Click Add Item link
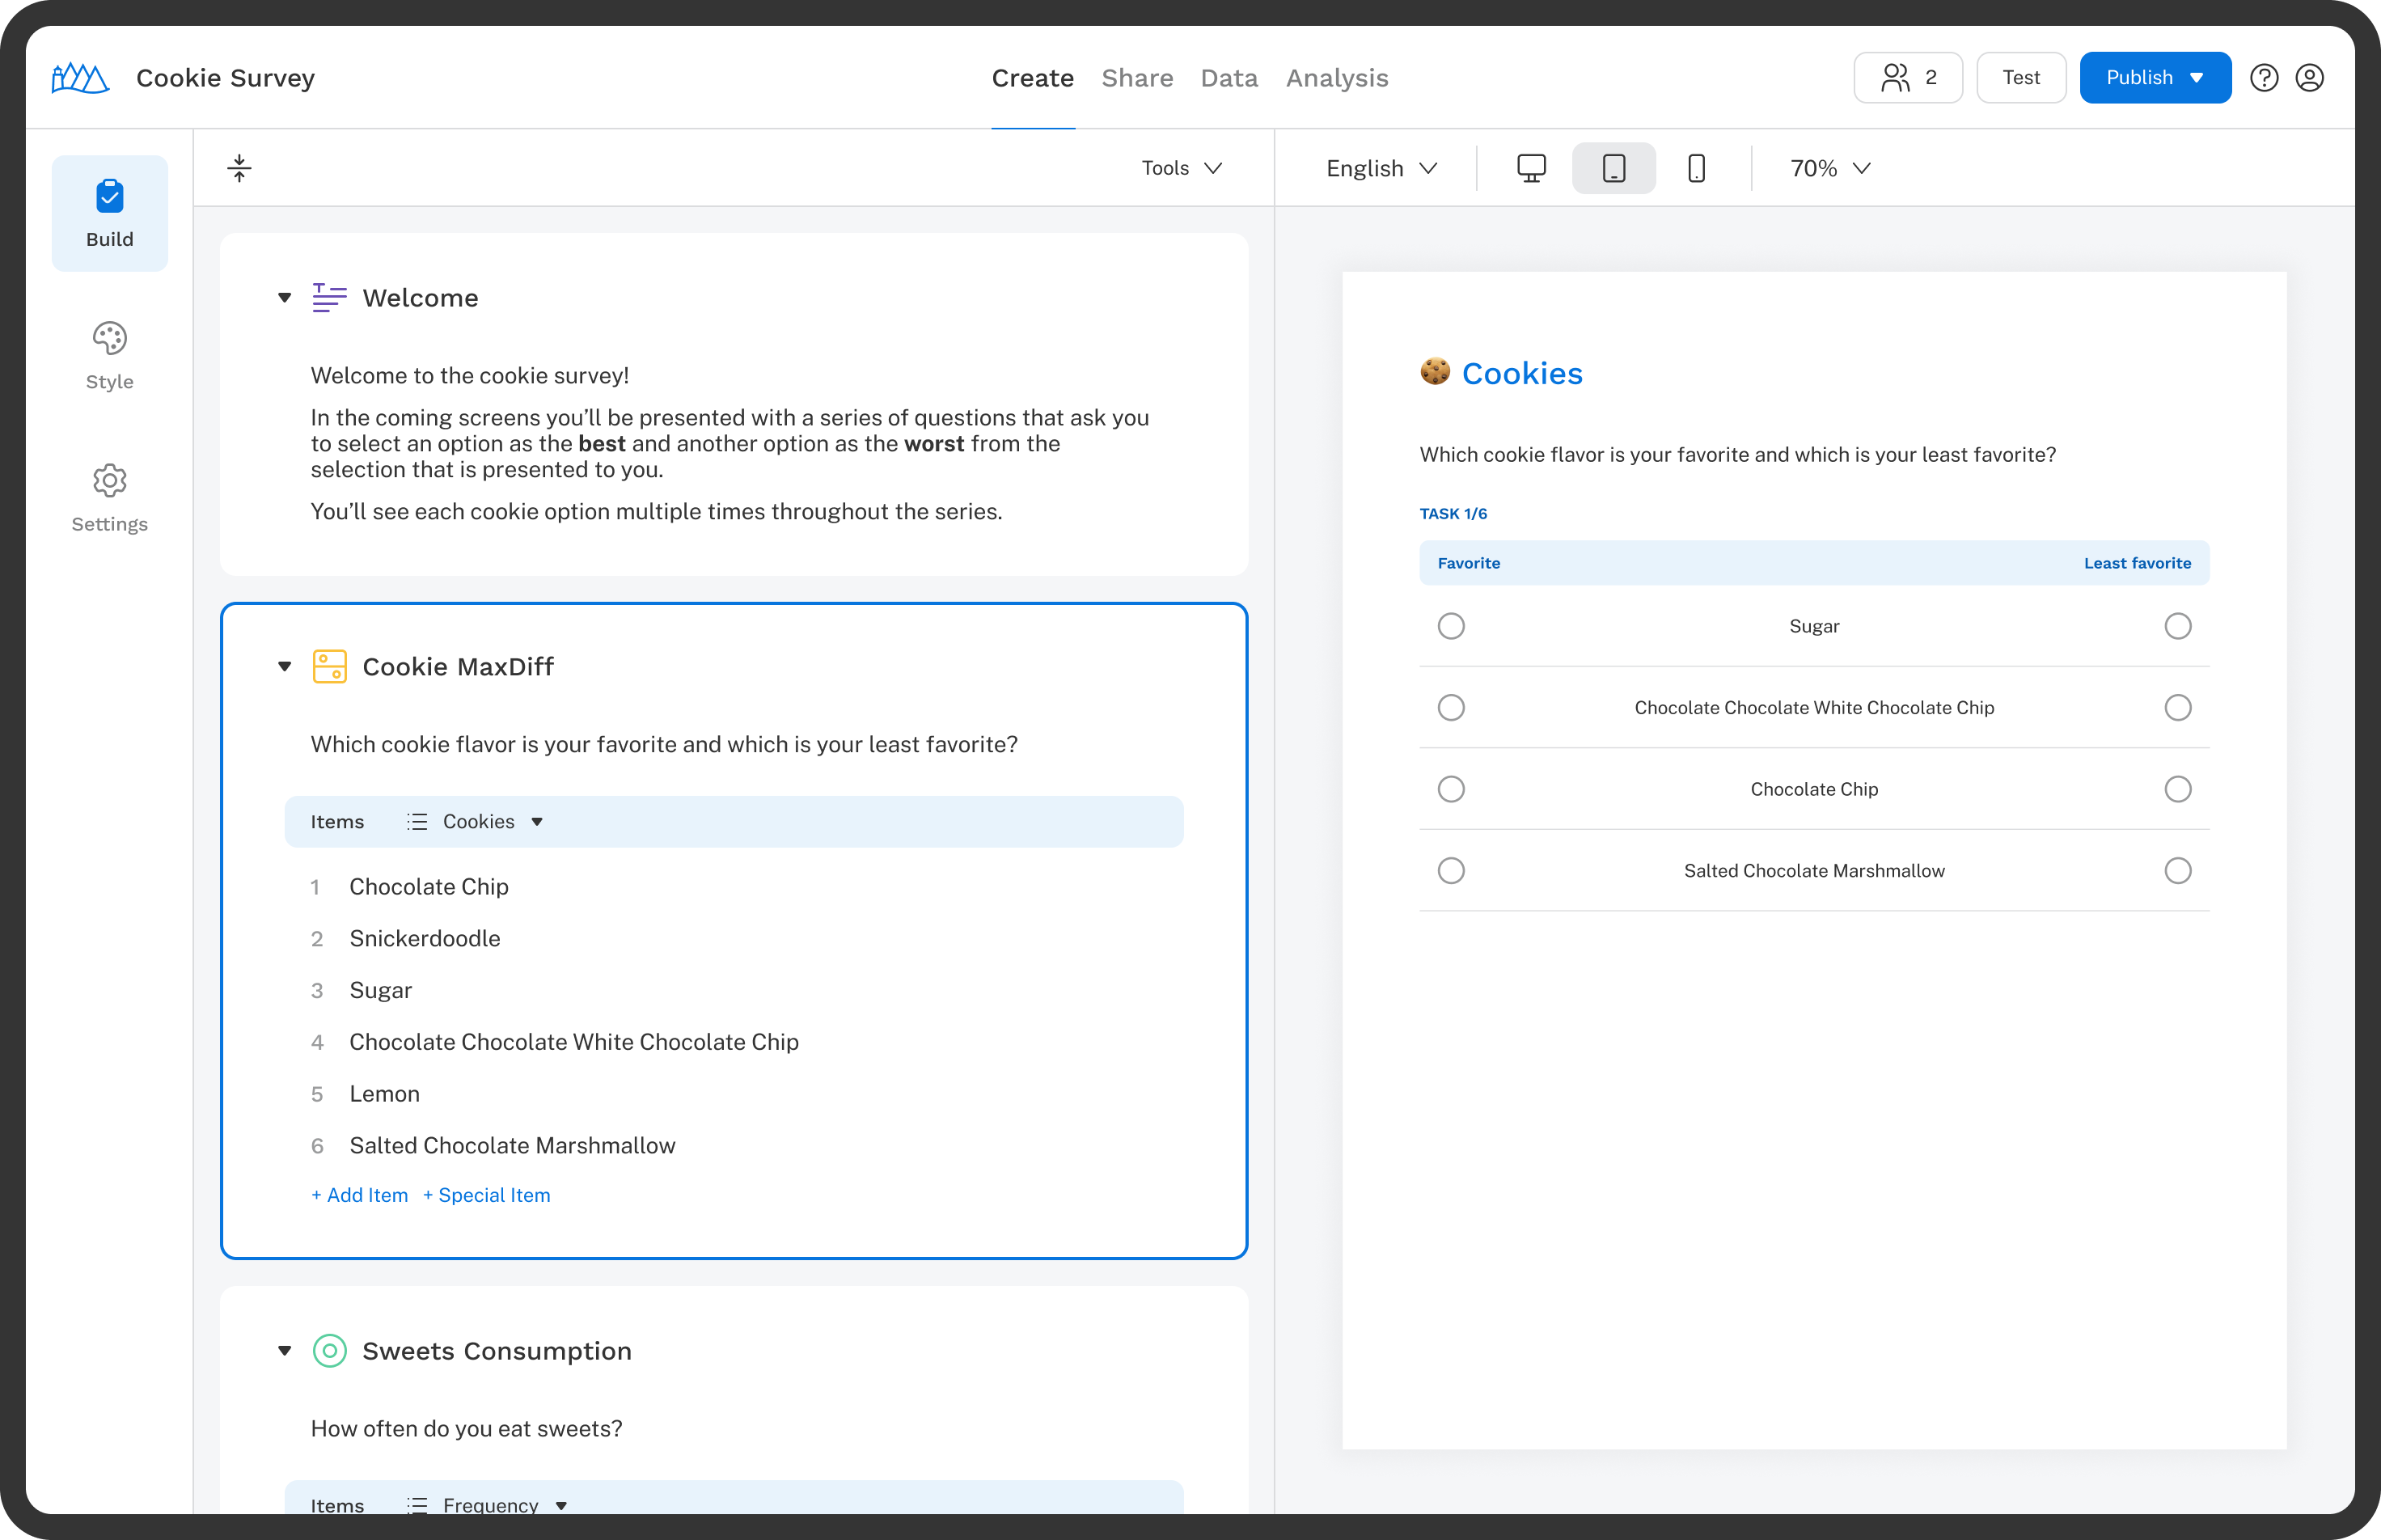Screen dimensions: 2381x1540 (354, 1195)
